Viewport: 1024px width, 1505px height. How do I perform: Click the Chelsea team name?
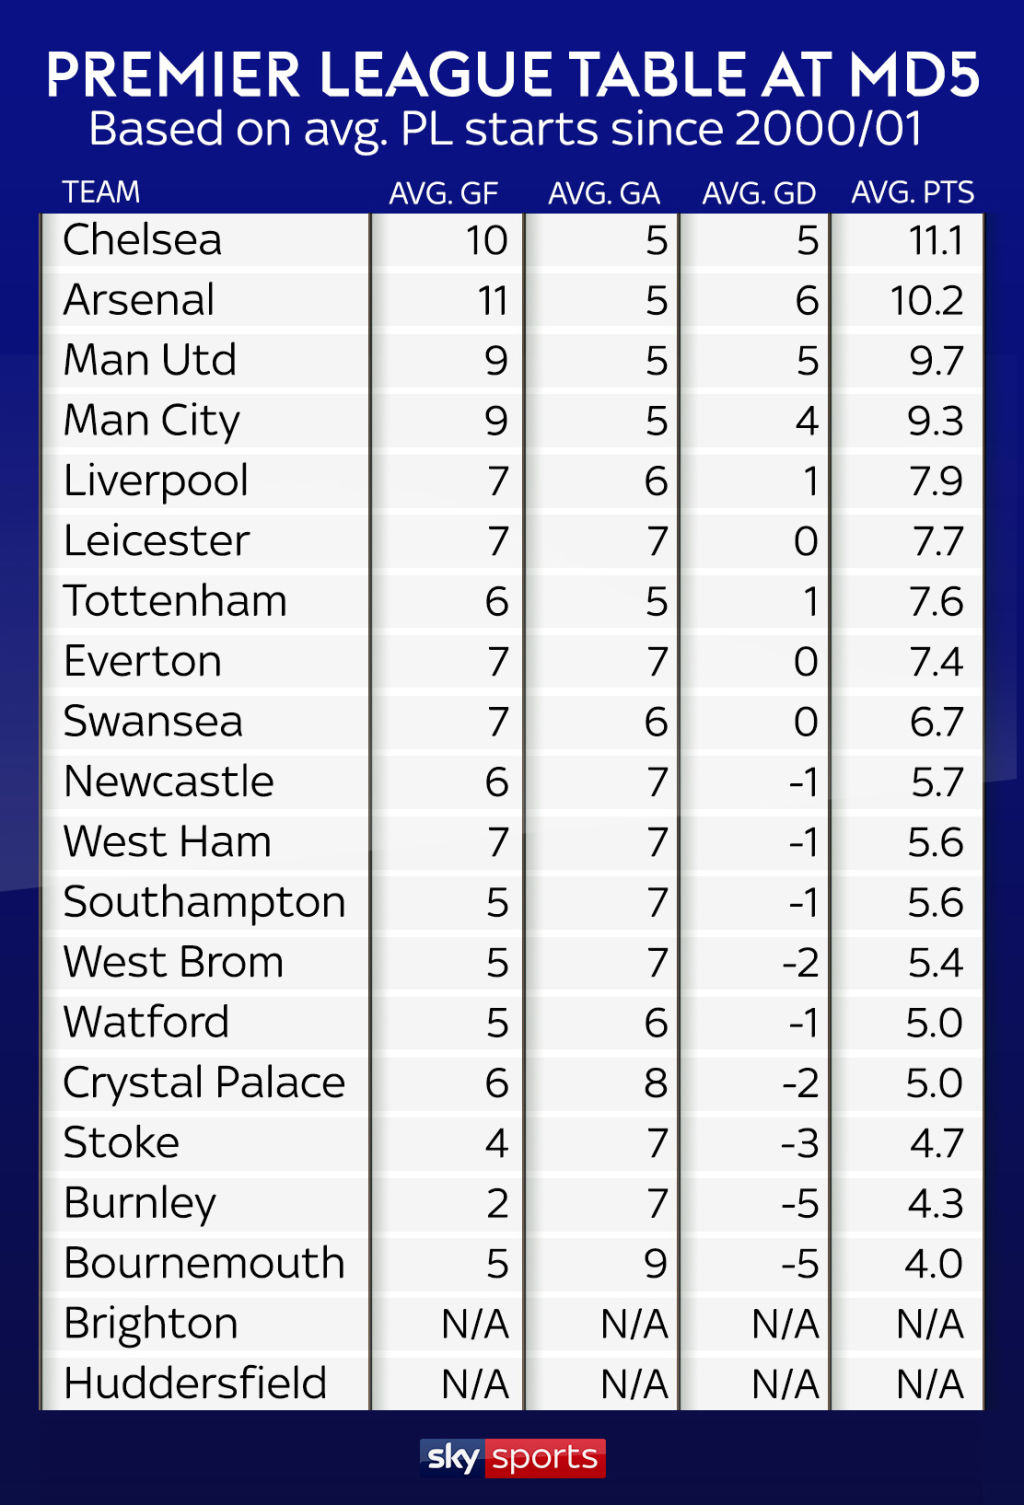click(142, 240)
